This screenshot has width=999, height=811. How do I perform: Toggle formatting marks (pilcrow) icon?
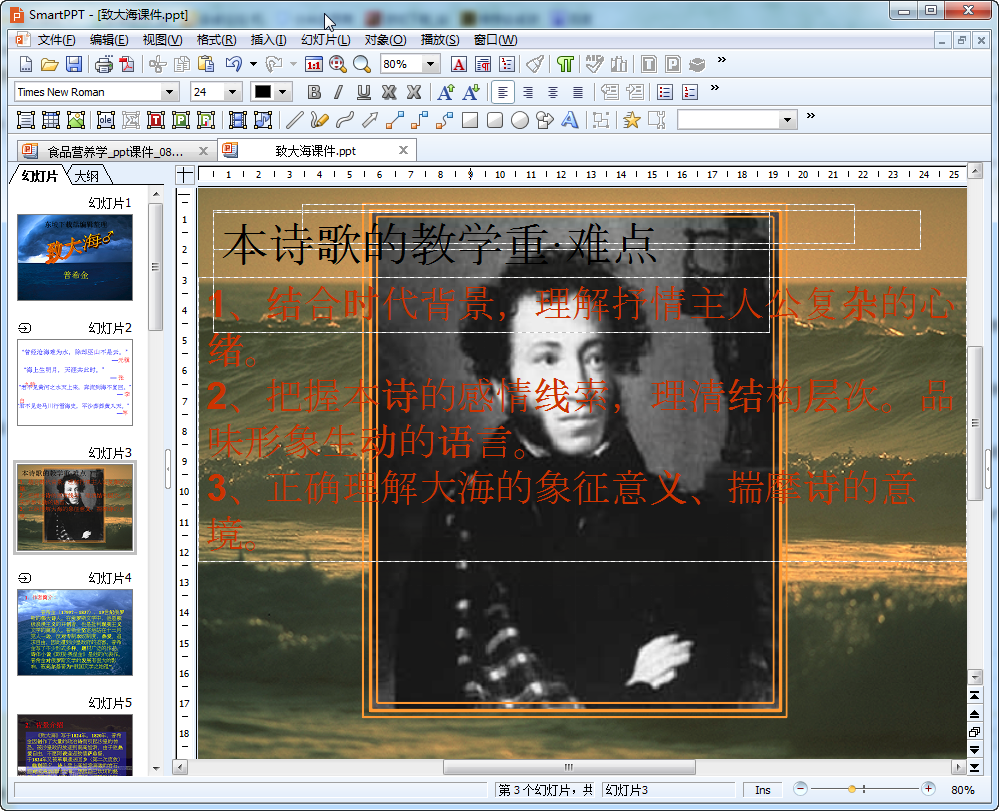[565, 64]
